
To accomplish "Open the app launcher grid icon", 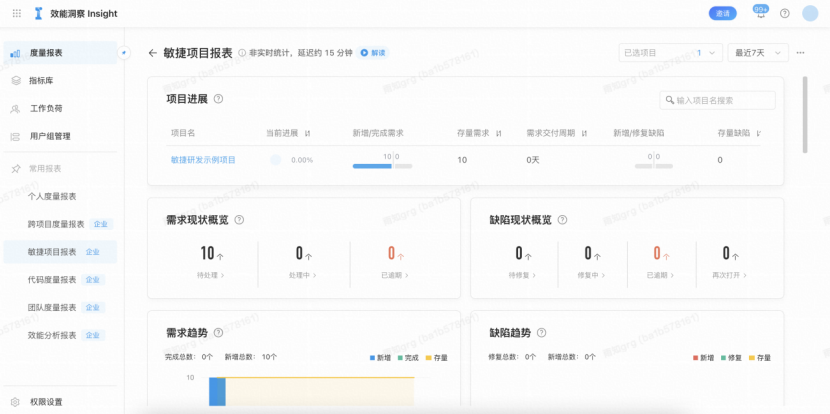I will pyautogui.click(x=15, y=13).
